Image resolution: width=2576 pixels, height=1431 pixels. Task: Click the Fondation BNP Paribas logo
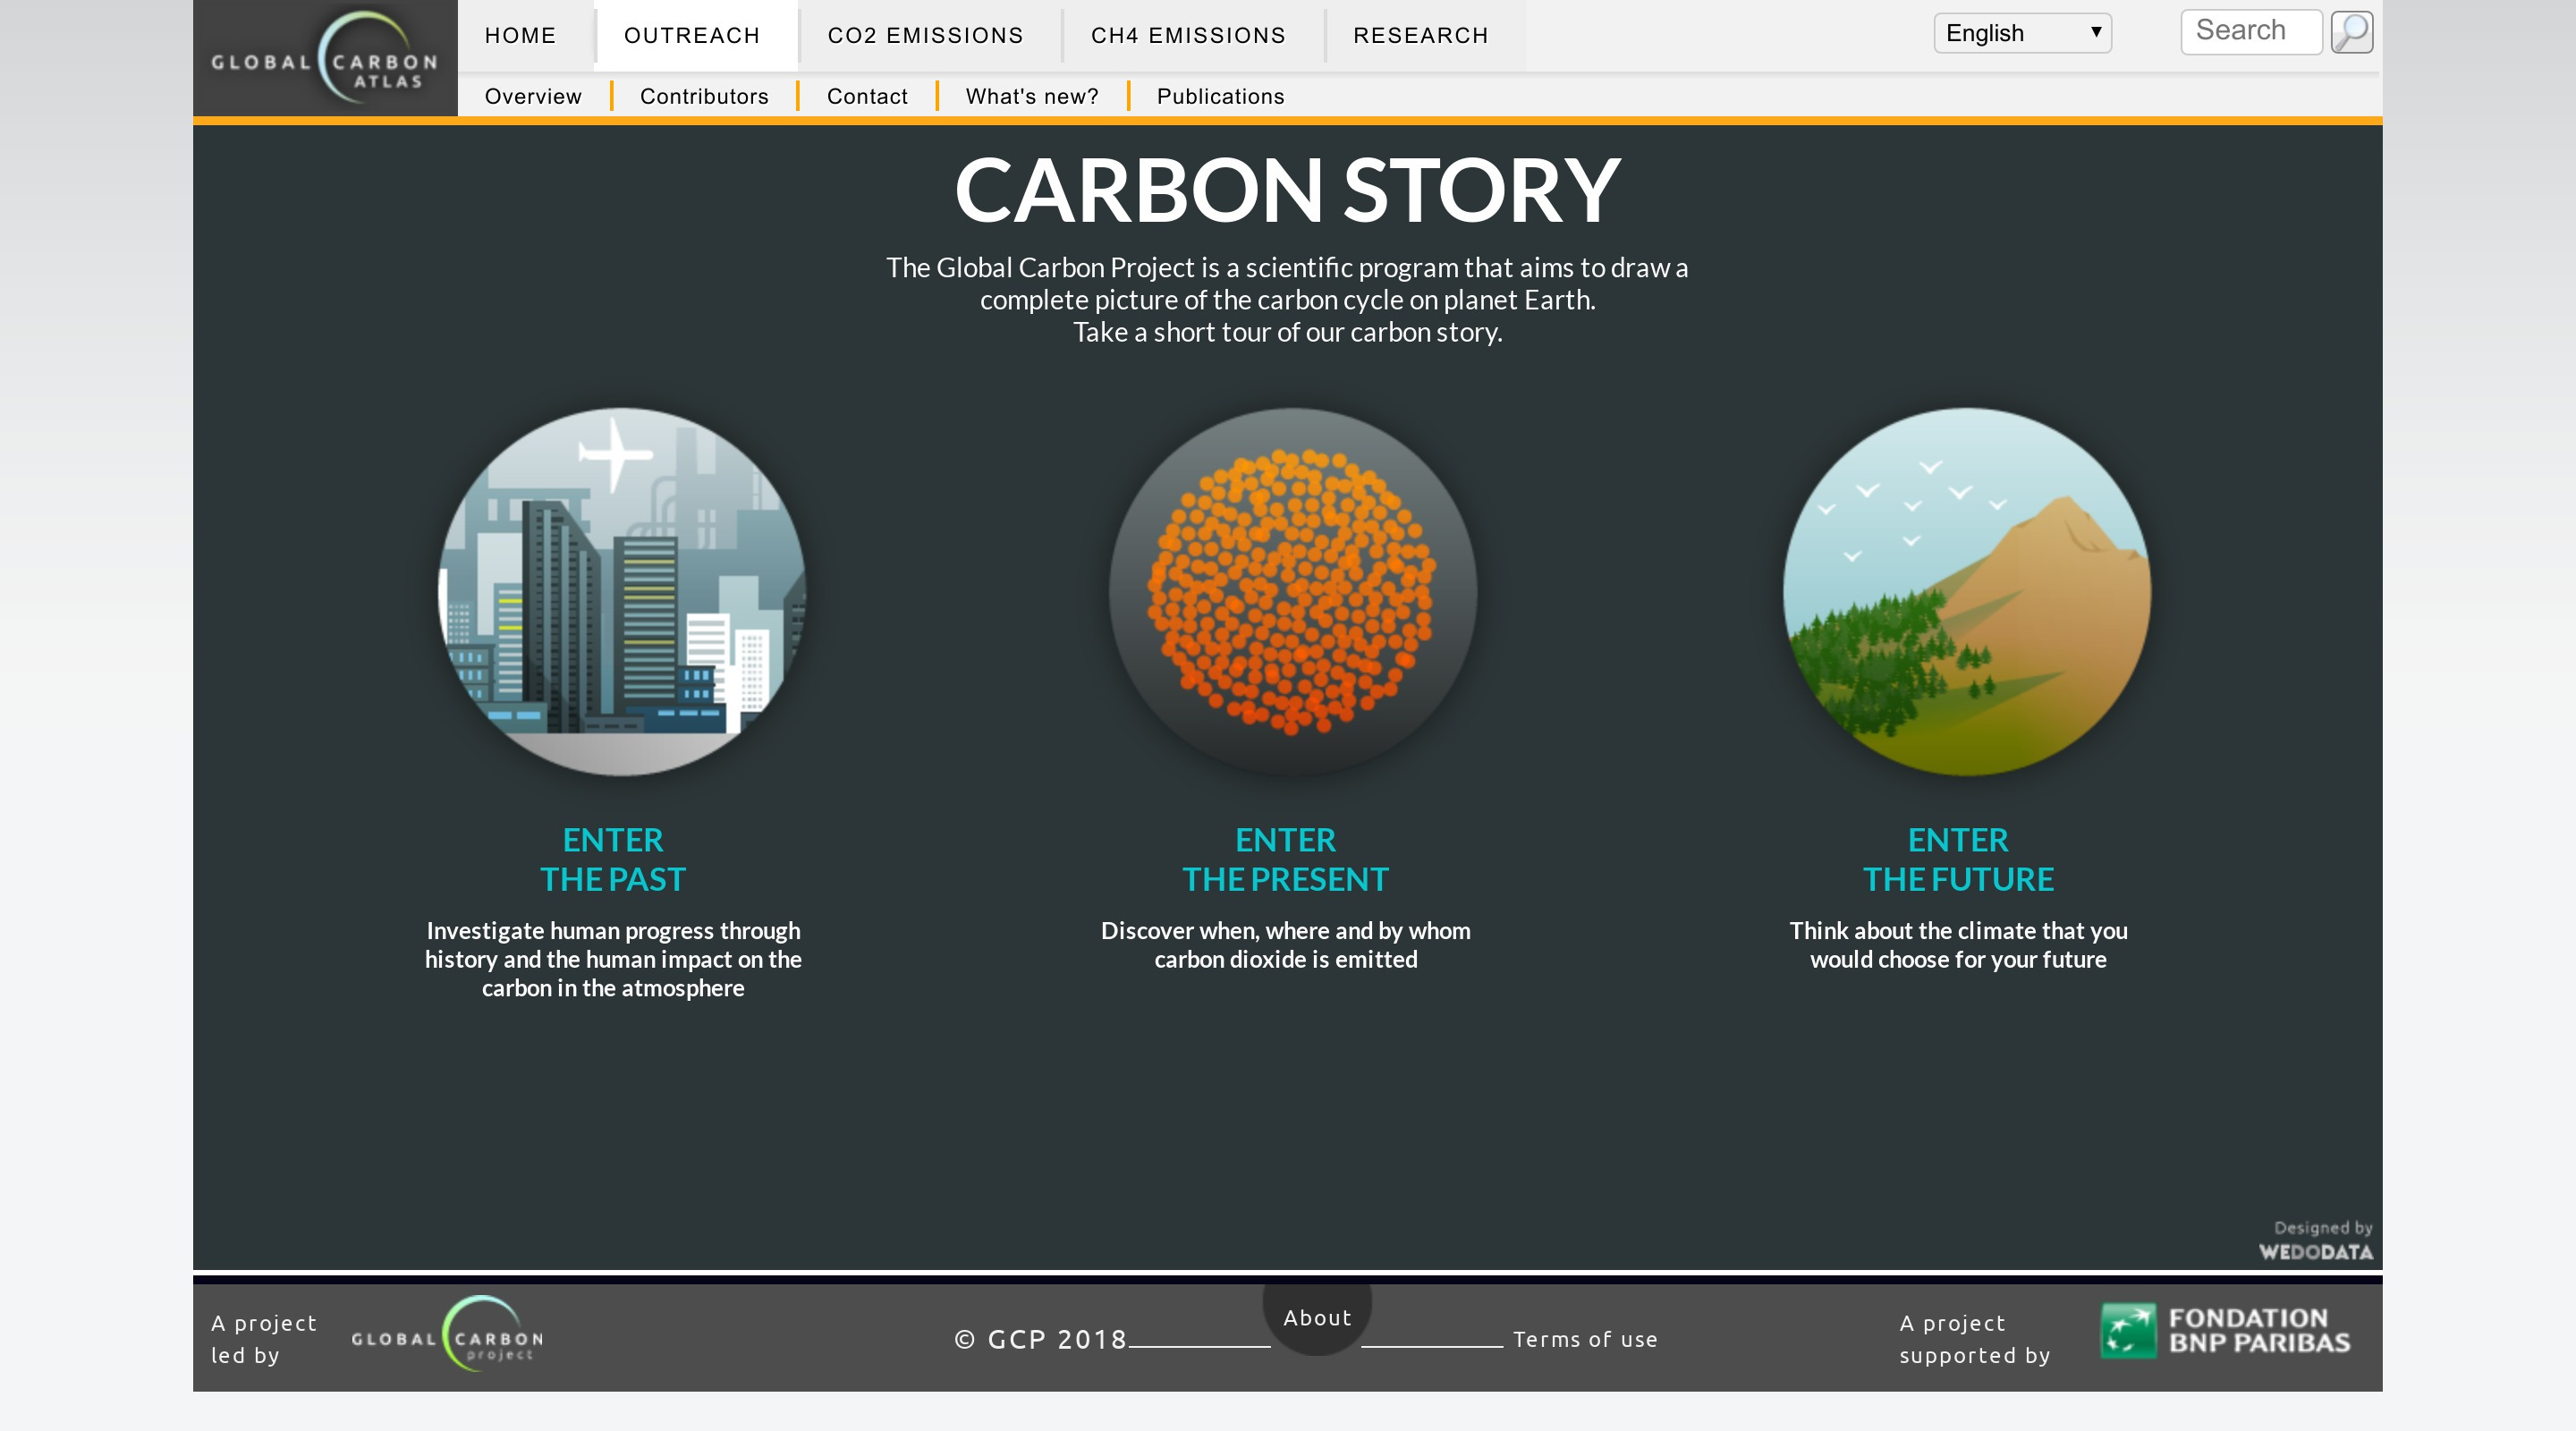coord(2224,1331)
